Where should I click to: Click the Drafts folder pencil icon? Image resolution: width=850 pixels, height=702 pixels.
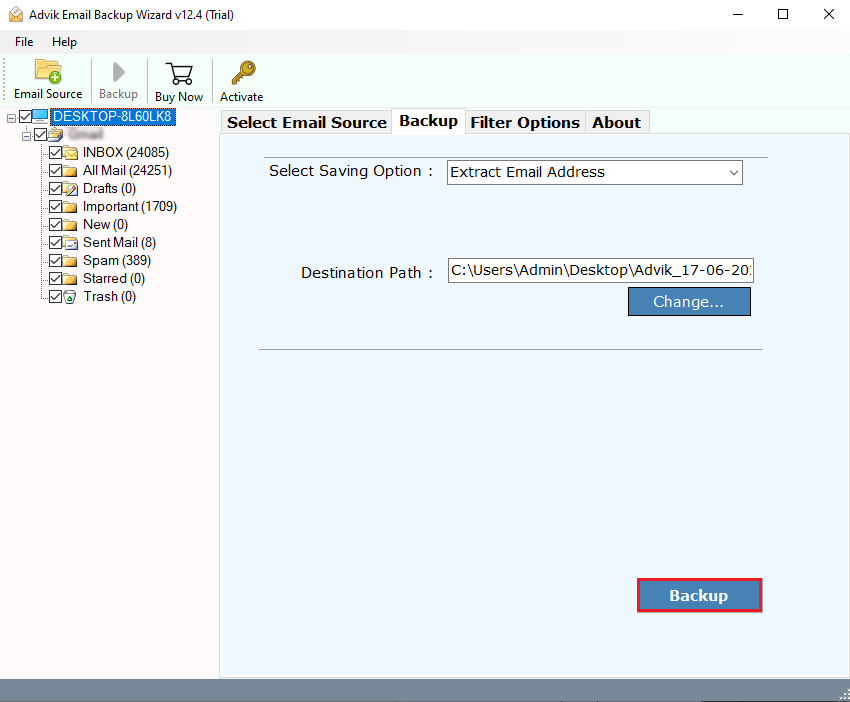(x=70, y=189)
